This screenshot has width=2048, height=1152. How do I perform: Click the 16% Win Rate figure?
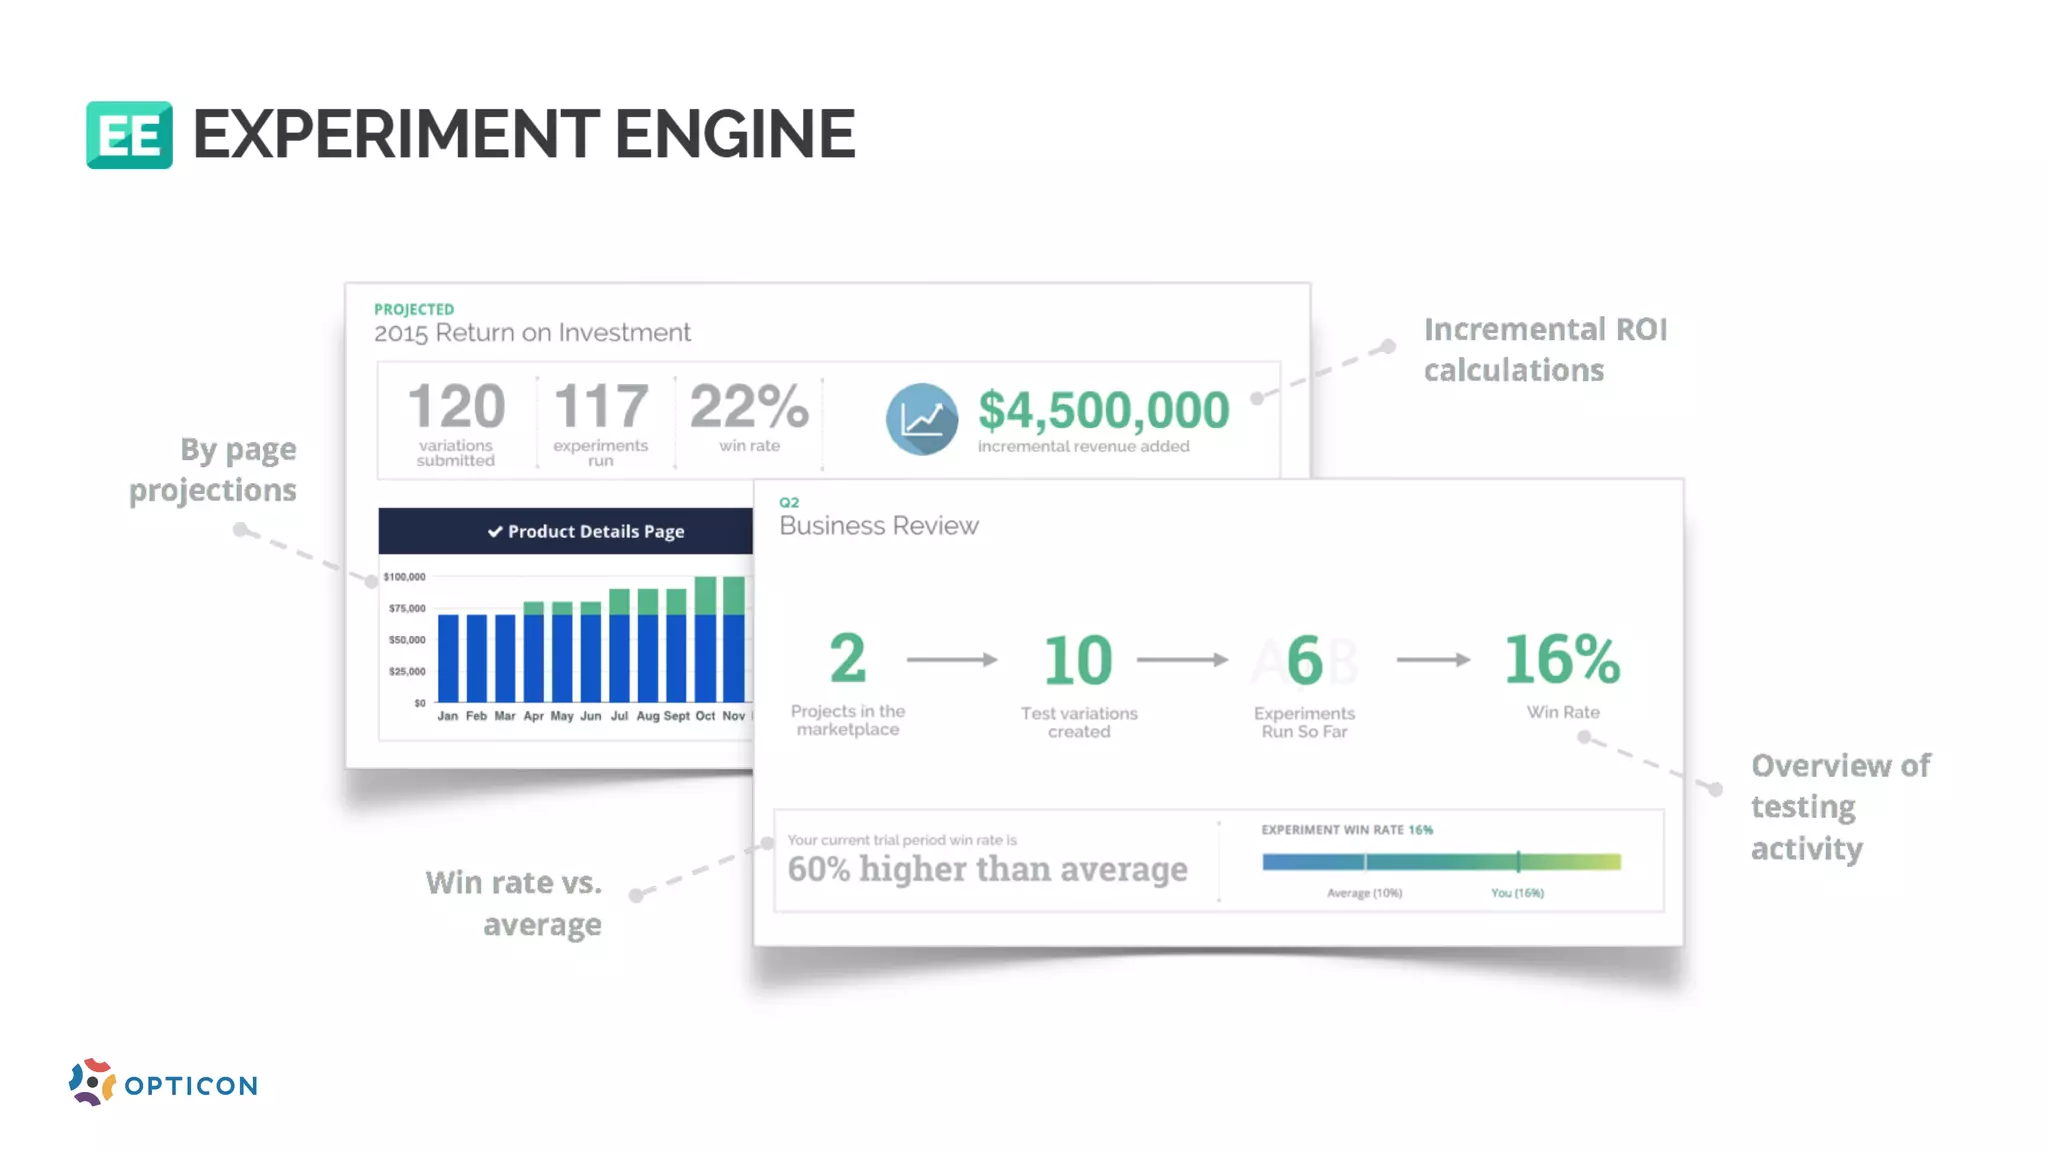[x=1562, y=660]
